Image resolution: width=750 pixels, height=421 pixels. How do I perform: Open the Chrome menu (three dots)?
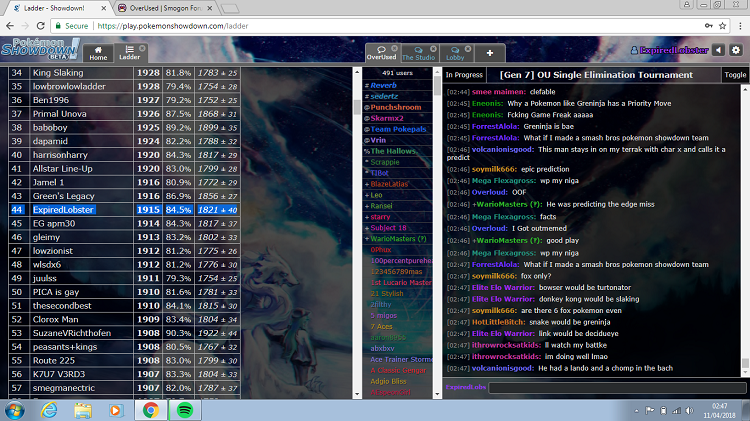tap(737, 27)
